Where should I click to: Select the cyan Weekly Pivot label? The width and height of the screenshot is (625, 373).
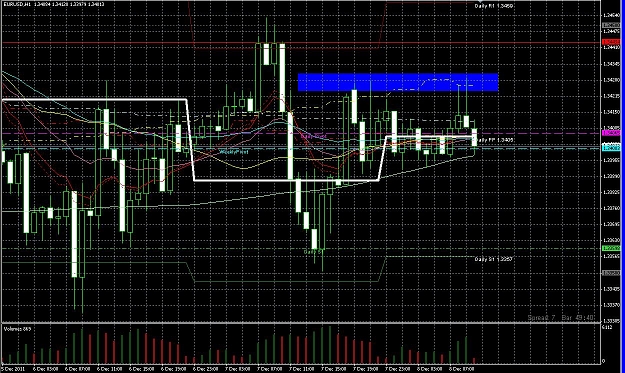234,152
